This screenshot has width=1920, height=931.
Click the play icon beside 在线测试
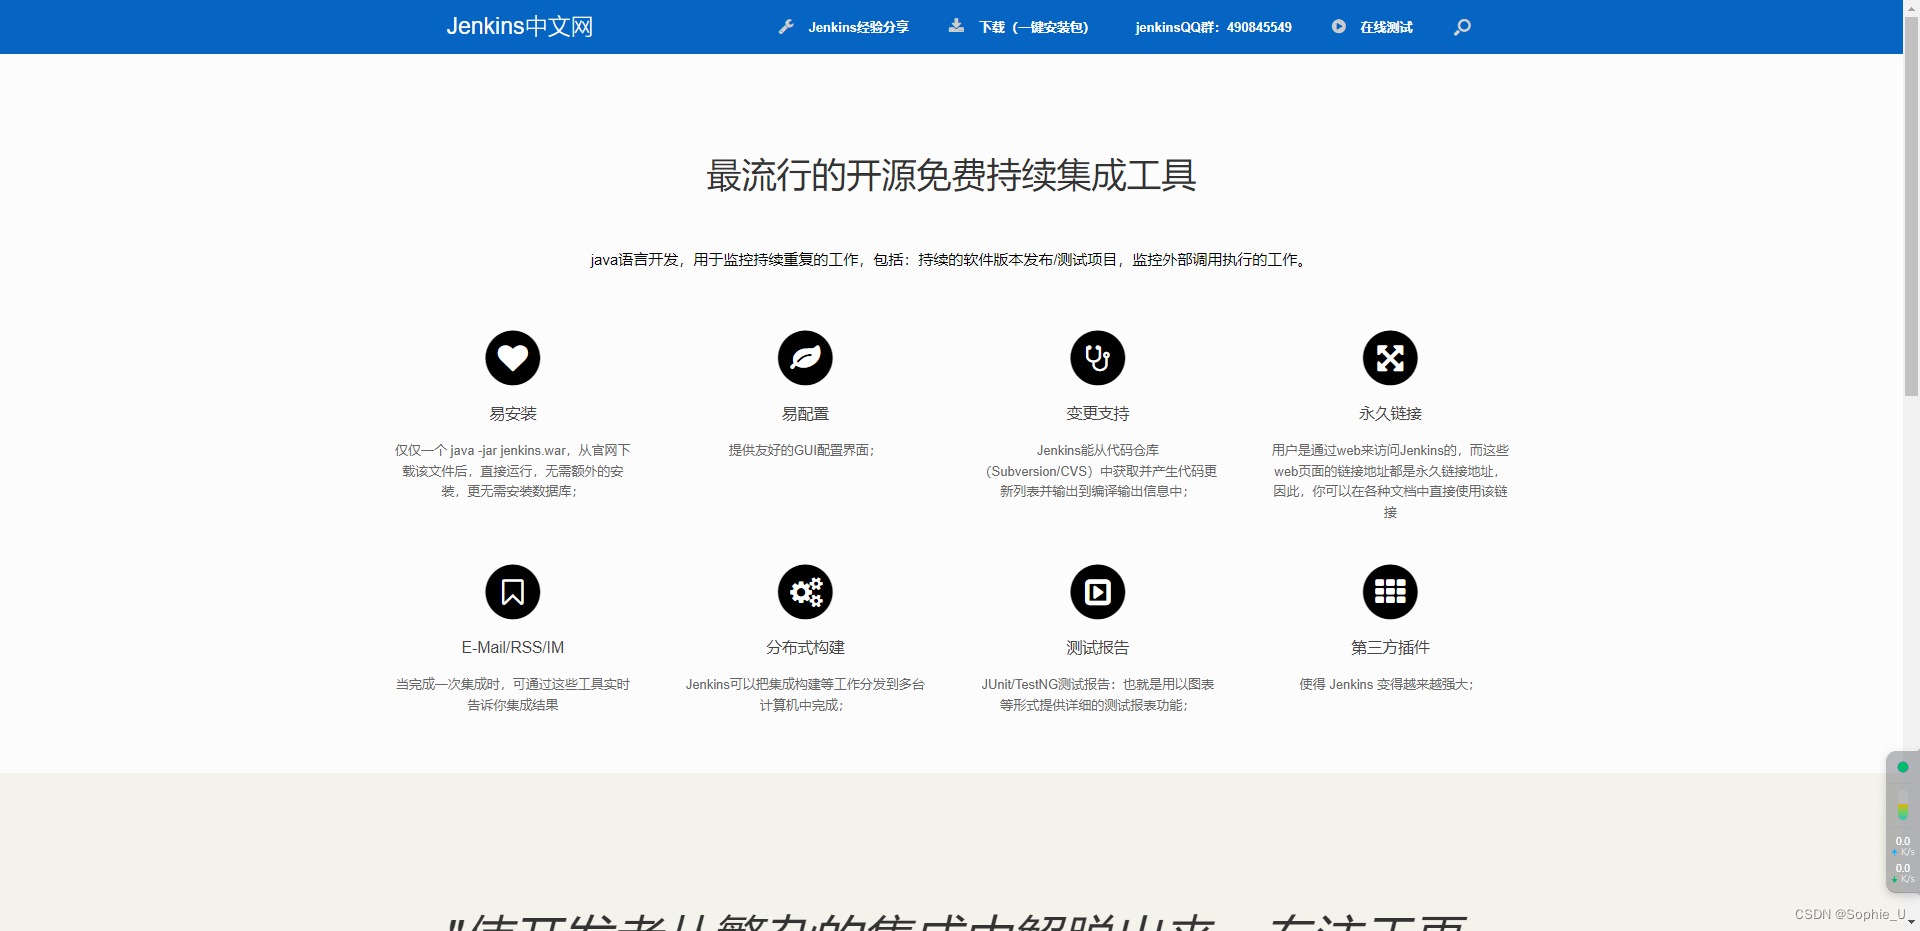coord(1338,26)
